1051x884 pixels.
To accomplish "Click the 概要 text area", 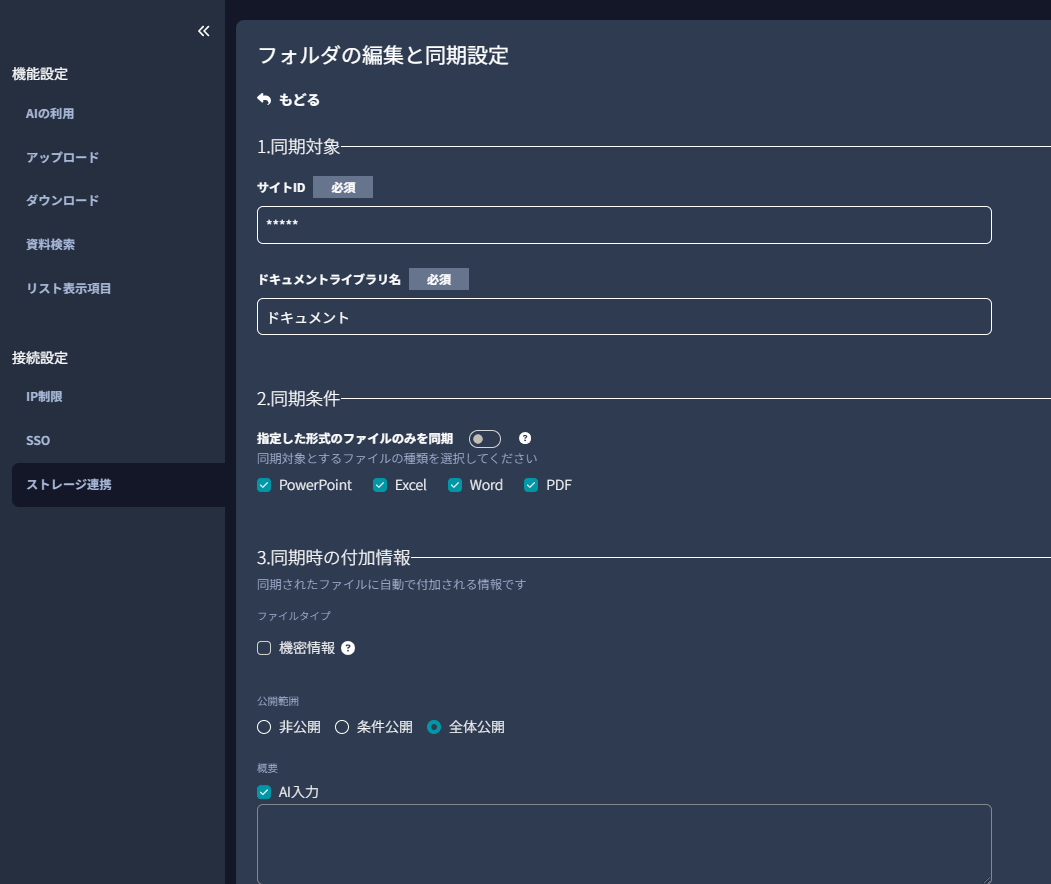I will (x=624, y=844).
